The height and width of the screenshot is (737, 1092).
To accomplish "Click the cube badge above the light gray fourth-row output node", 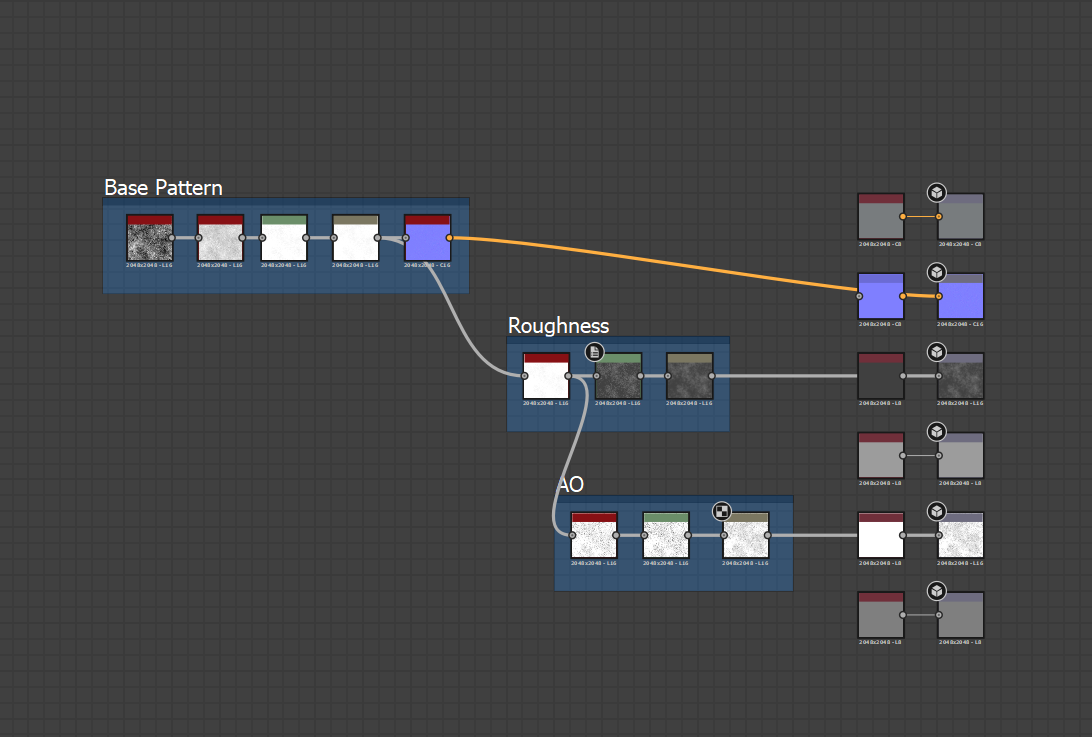I will pyautogui.click(x=937, y=432).
